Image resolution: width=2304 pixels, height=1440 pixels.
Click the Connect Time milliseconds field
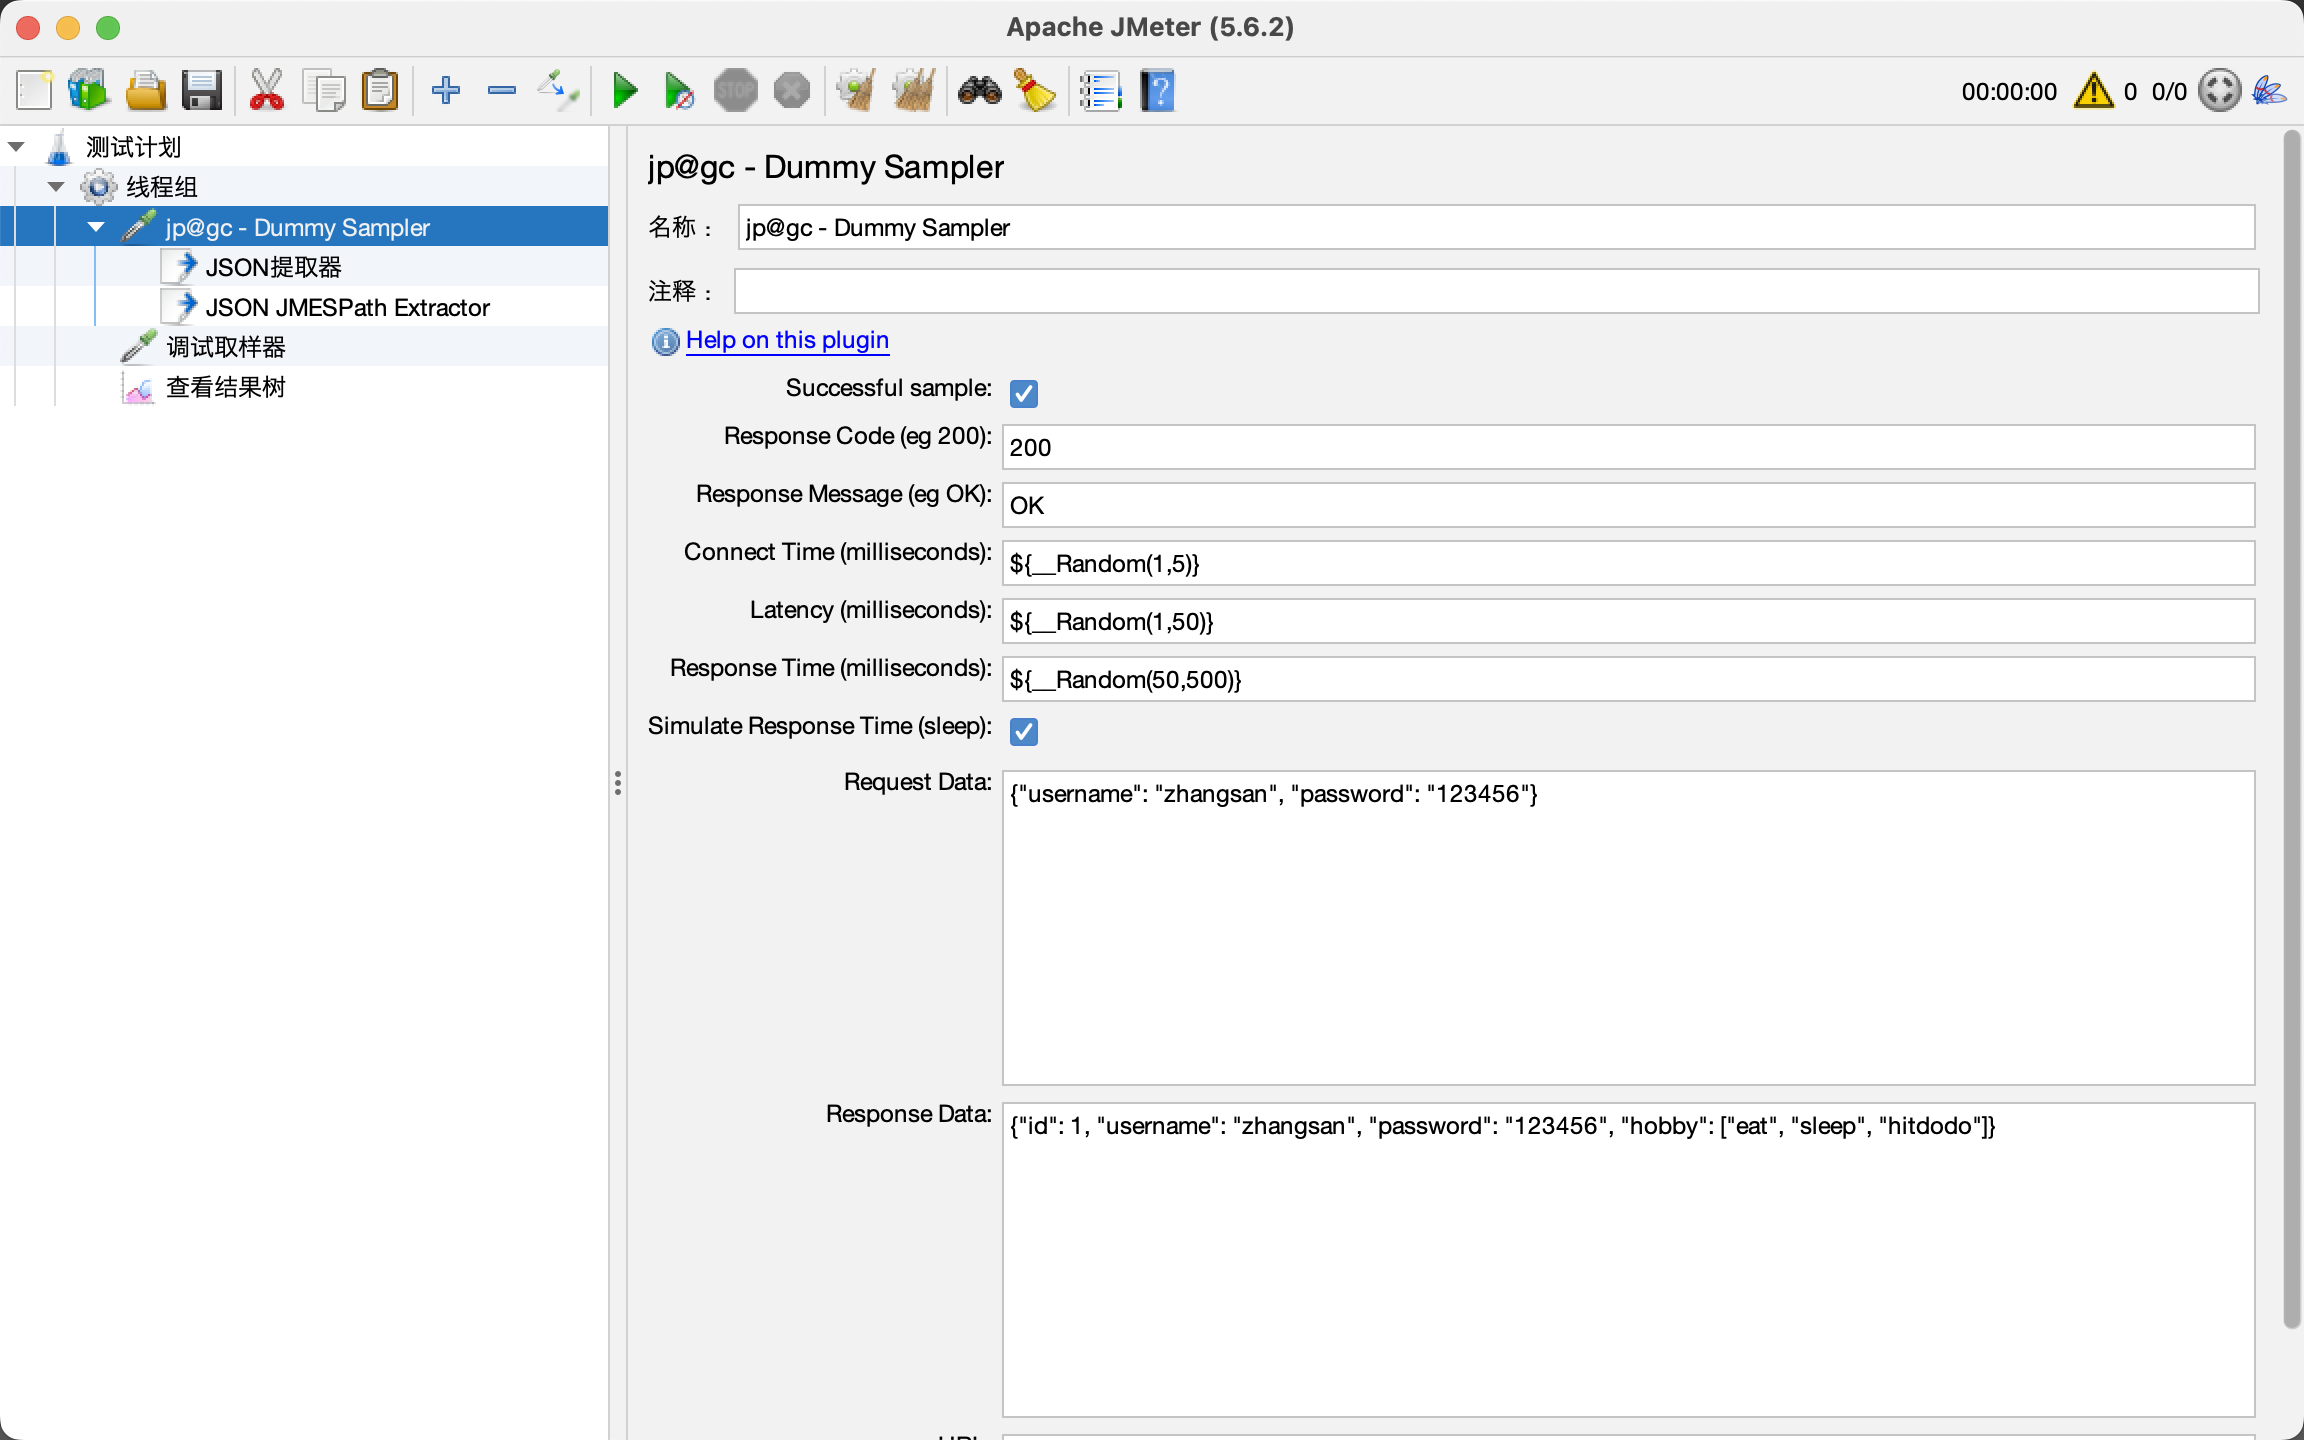click(x=1628, y=563)
